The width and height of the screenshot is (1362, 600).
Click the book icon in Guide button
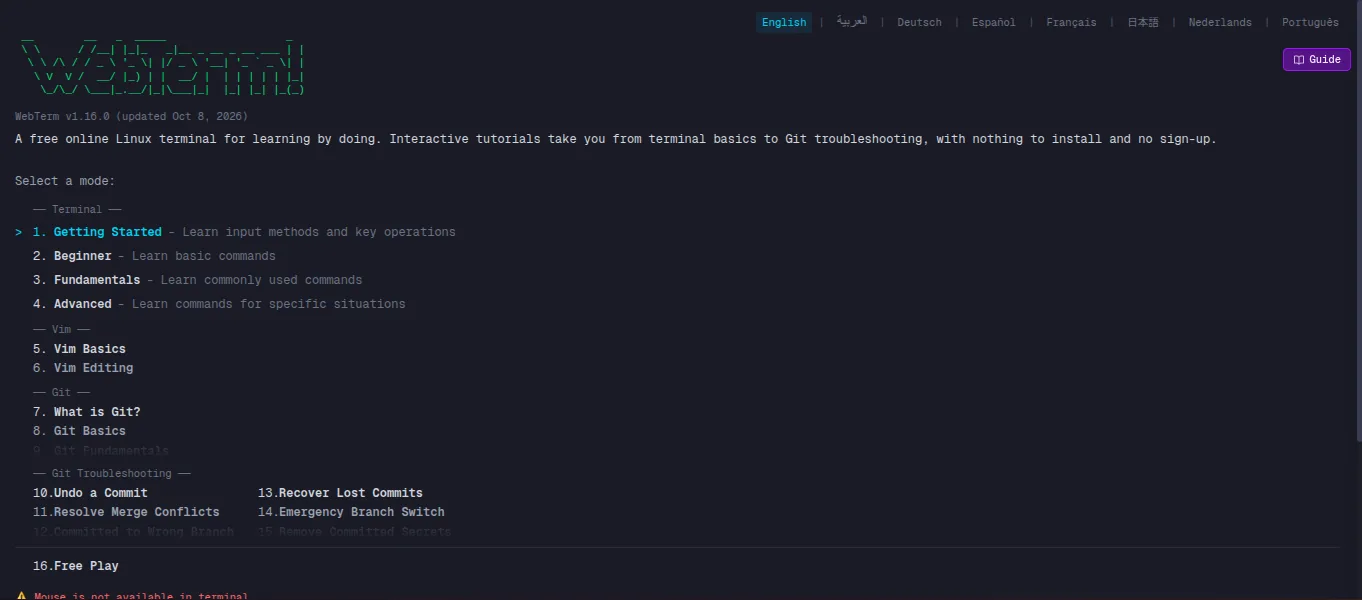(x=1298, y=60)
